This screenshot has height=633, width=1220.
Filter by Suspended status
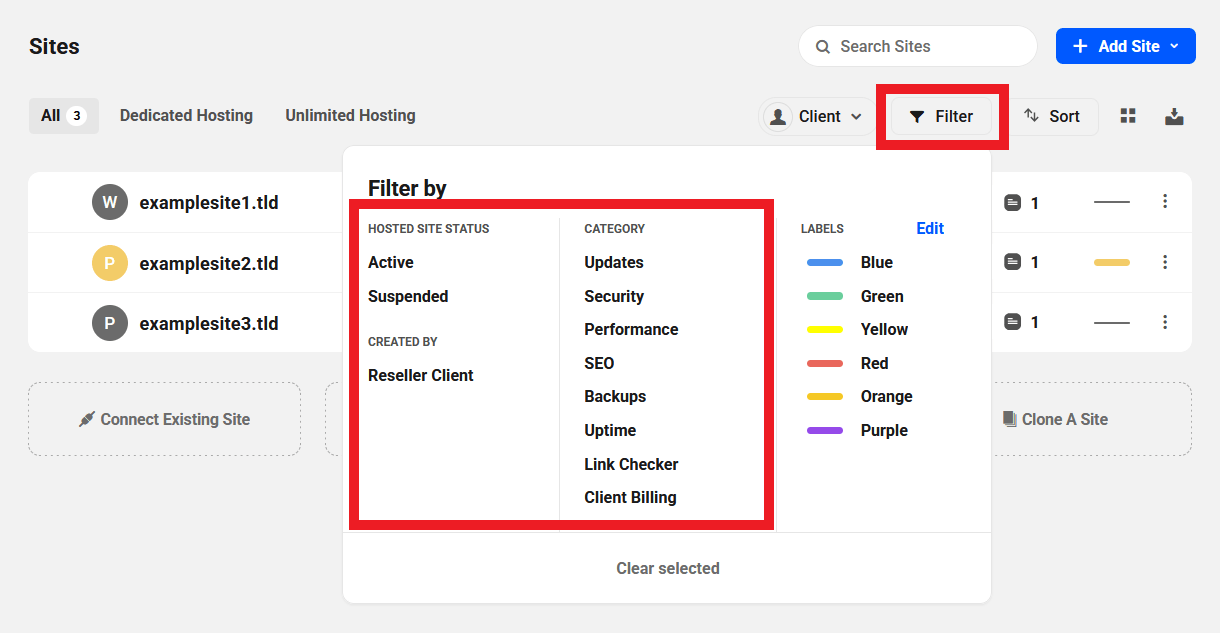coord(408,296)
